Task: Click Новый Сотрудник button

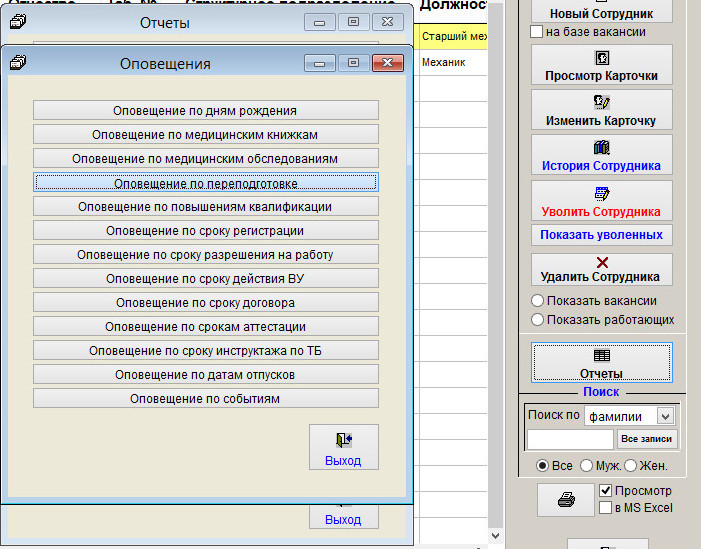Action: 601,11
